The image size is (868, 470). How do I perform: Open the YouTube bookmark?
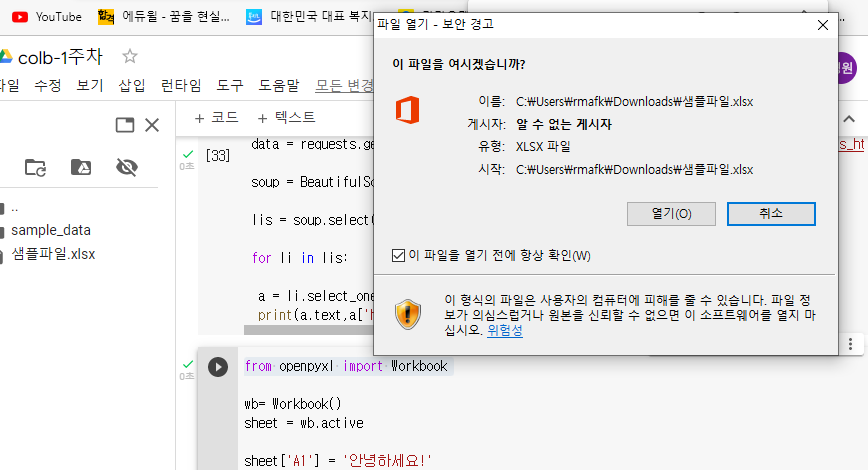(46, 17)
